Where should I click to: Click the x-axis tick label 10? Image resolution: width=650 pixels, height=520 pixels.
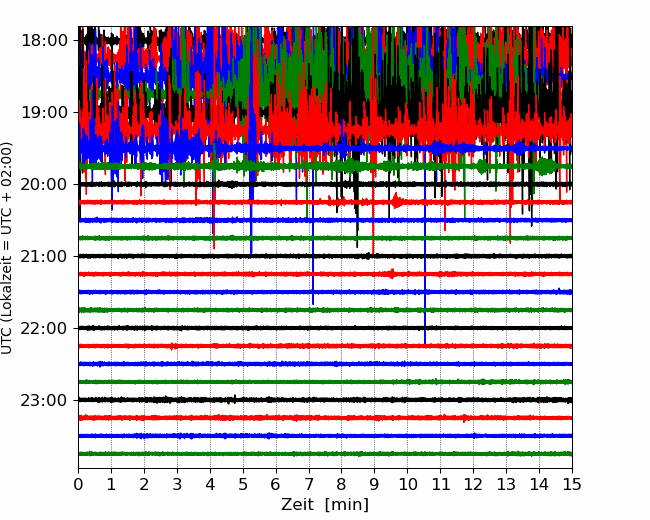(x=407, y=484)
